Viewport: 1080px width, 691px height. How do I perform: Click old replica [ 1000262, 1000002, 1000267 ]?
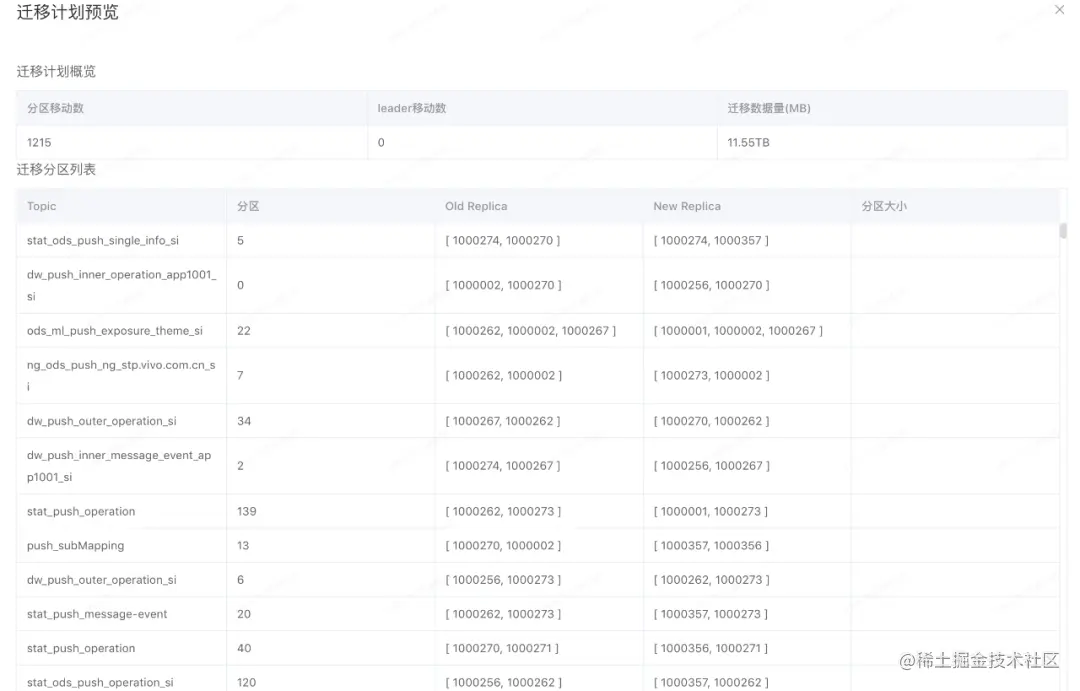point(530,331)
